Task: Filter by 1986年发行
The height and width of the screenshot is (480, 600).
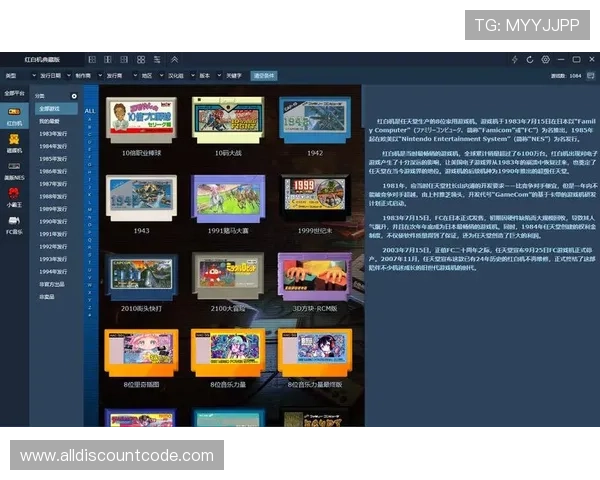Action: point(53,171)
